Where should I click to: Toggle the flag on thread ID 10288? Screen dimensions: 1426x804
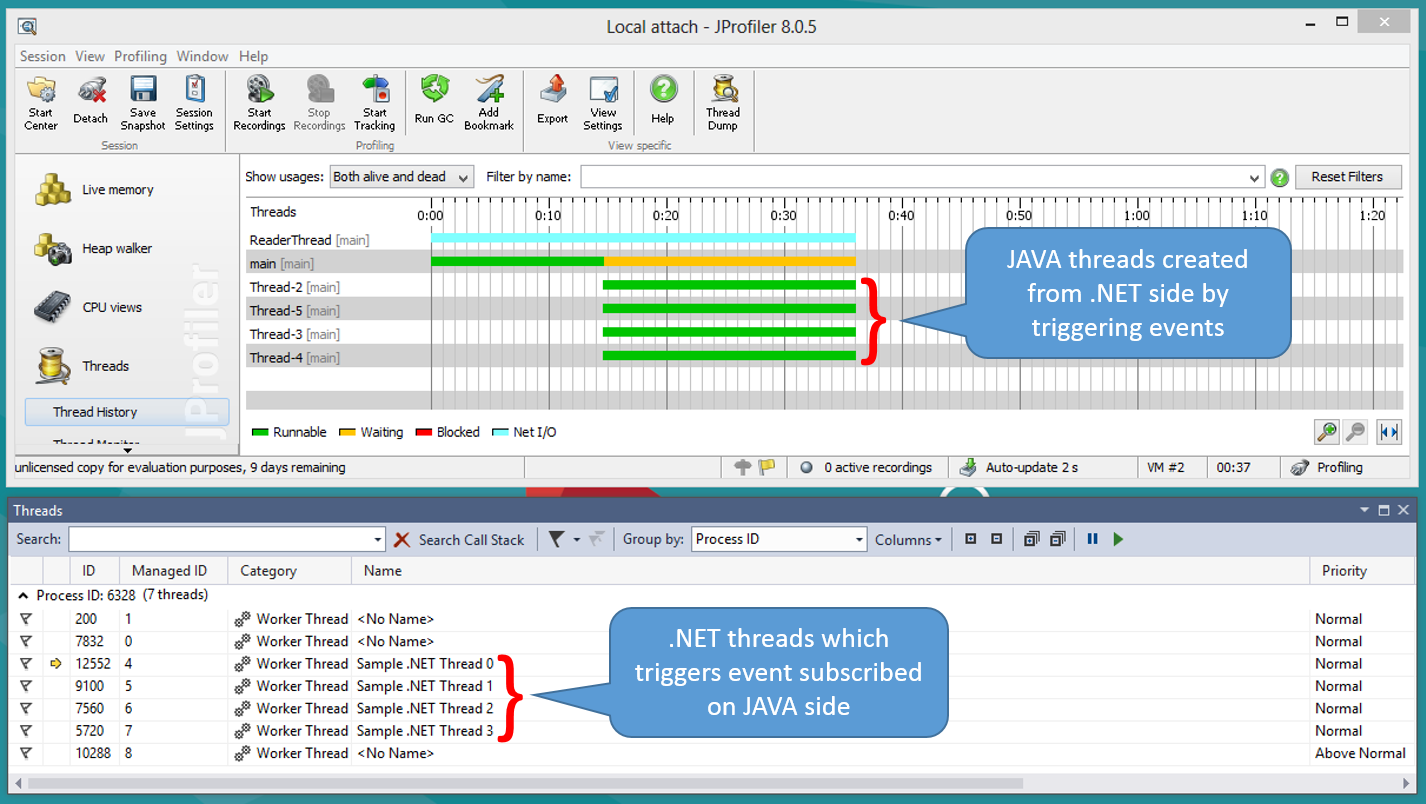(x=26, y=753)
